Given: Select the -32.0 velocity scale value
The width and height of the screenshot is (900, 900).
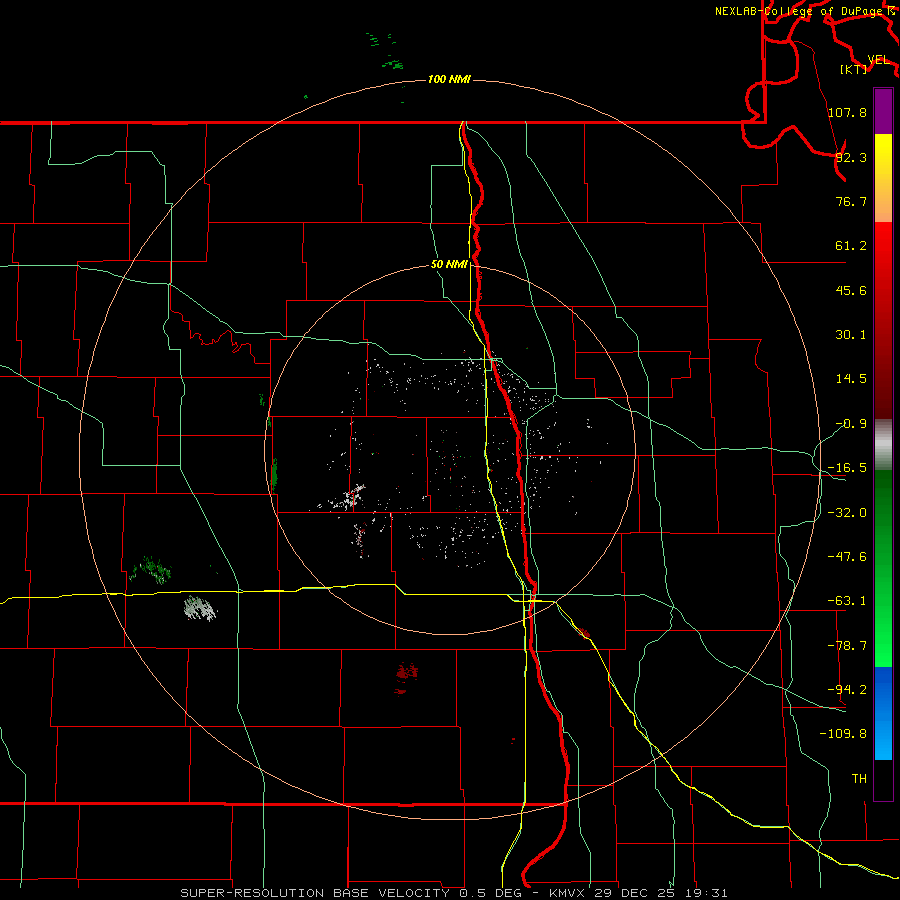Looking at the screenshot, I should click(x=847, y=513).
